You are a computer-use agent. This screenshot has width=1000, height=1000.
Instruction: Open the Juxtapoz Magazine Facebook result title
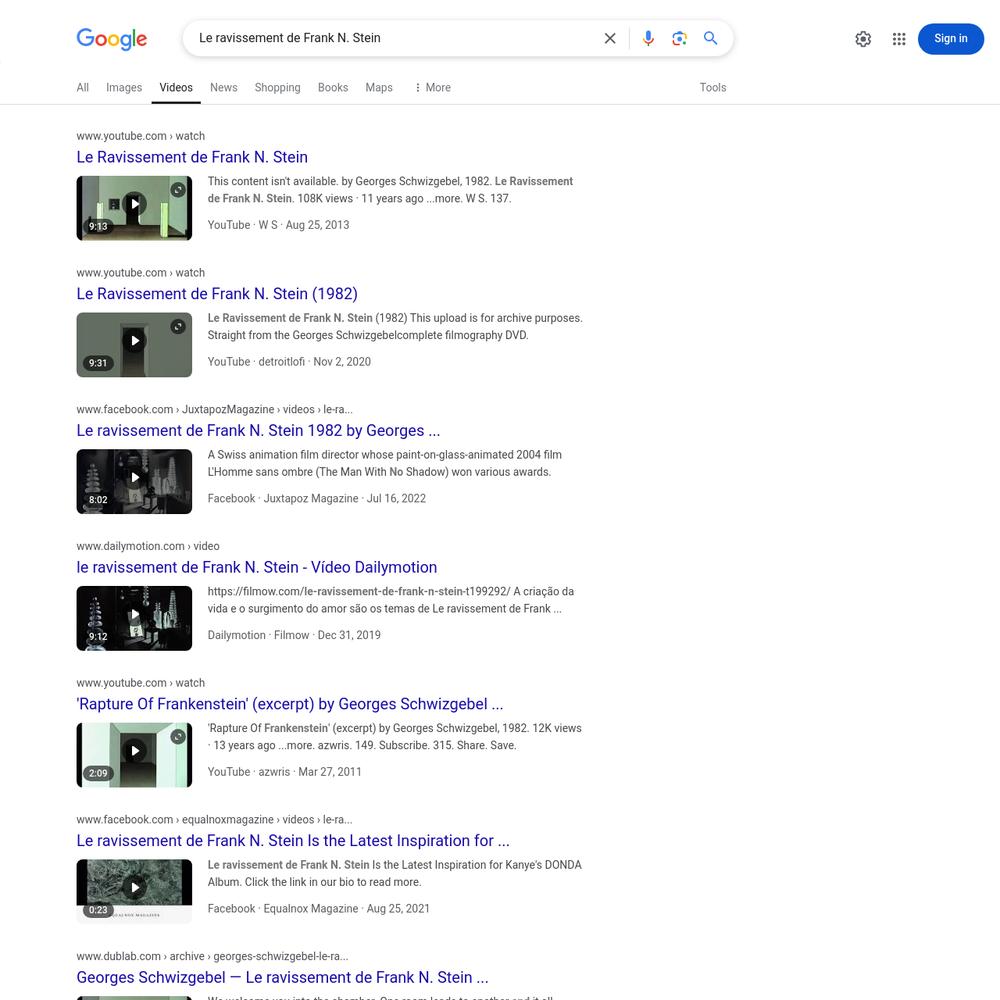point(258,430)
